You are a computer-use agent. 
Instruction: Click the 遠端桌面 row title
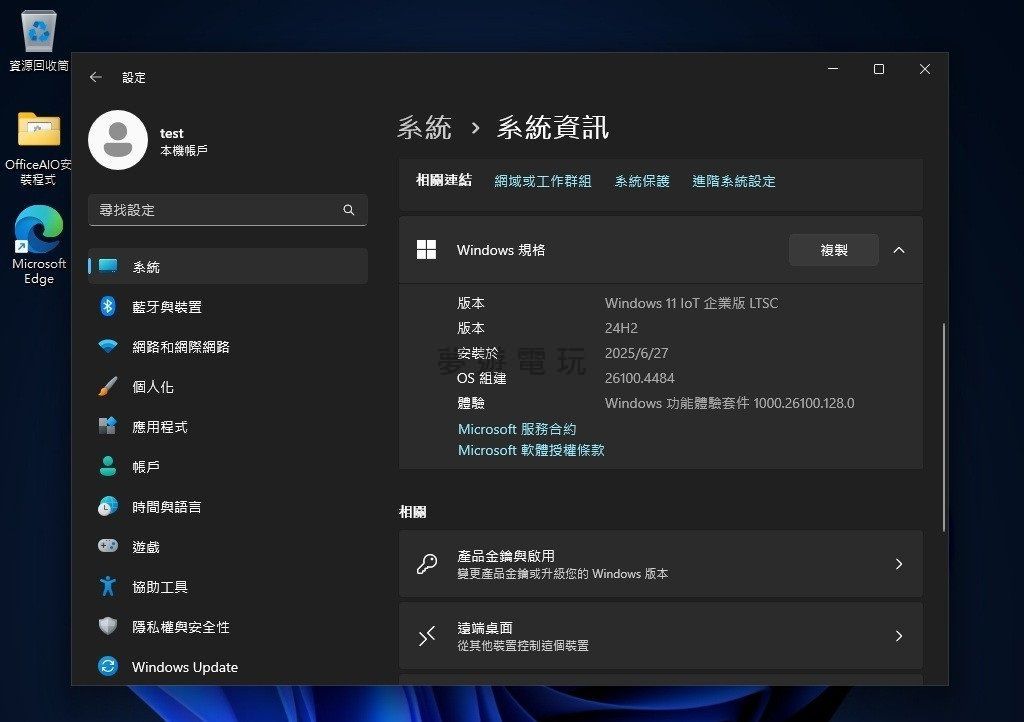click(485, 628)
